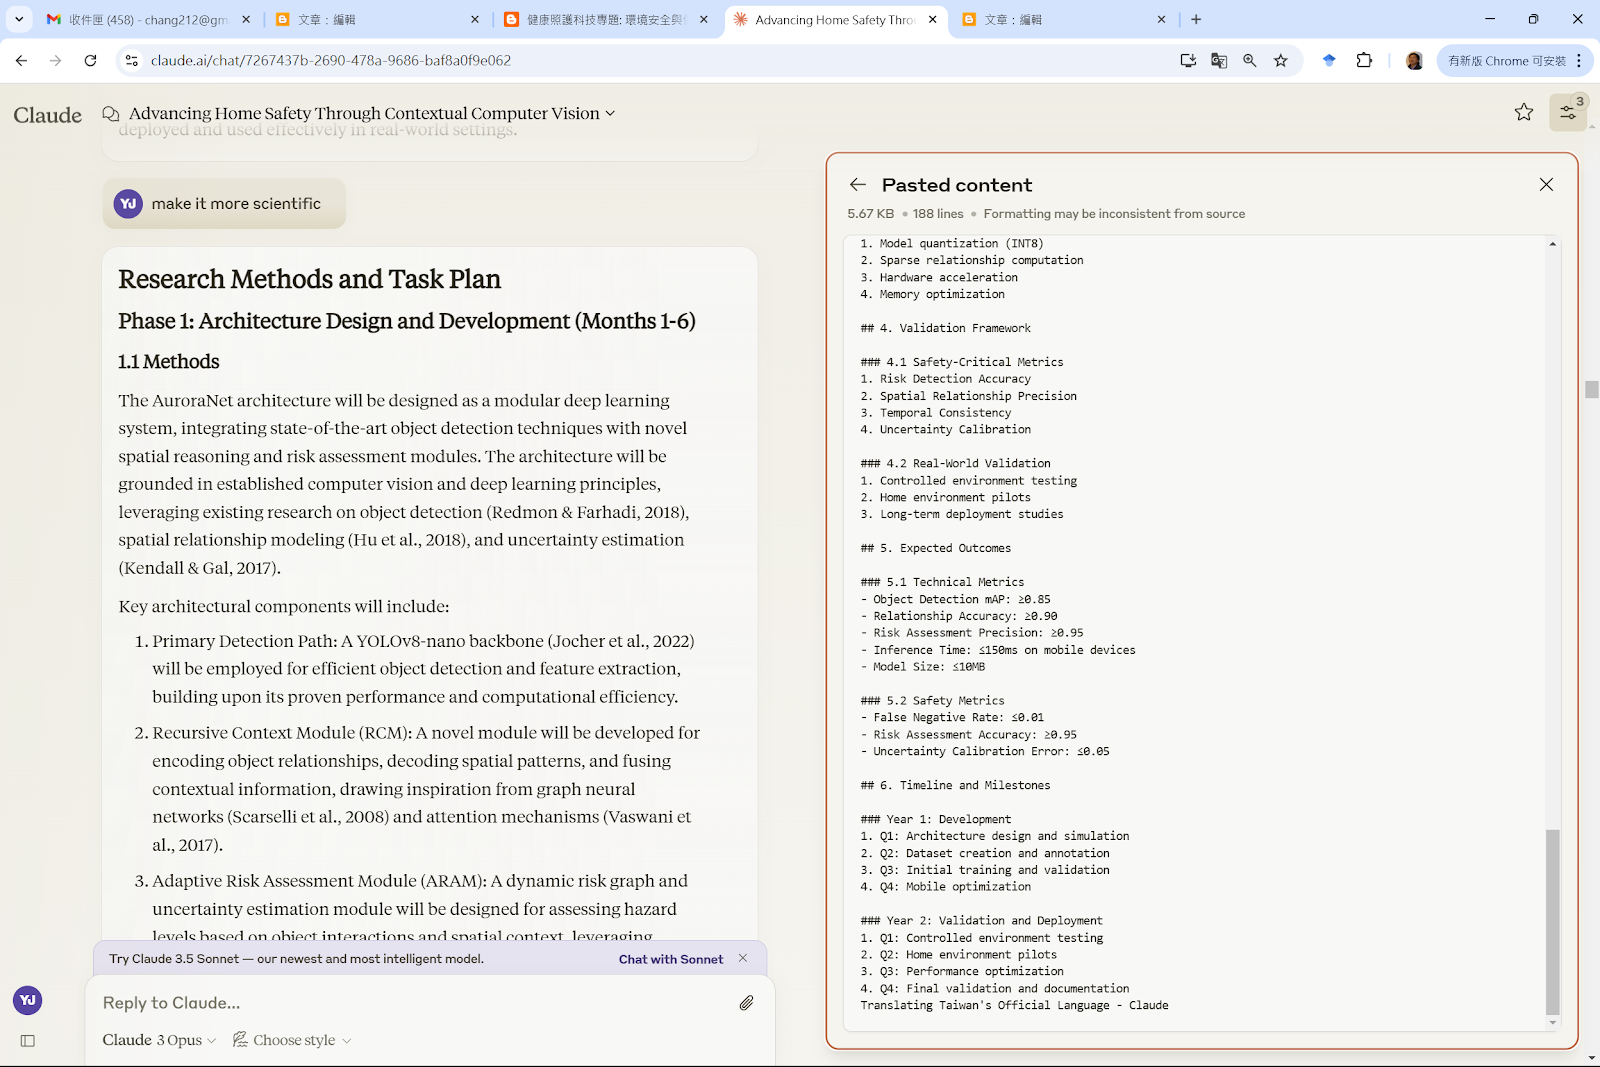Screen dimensions: 1600x1067
Task: Switch to the 健康照護科技專題 tab
Action: 605,19
